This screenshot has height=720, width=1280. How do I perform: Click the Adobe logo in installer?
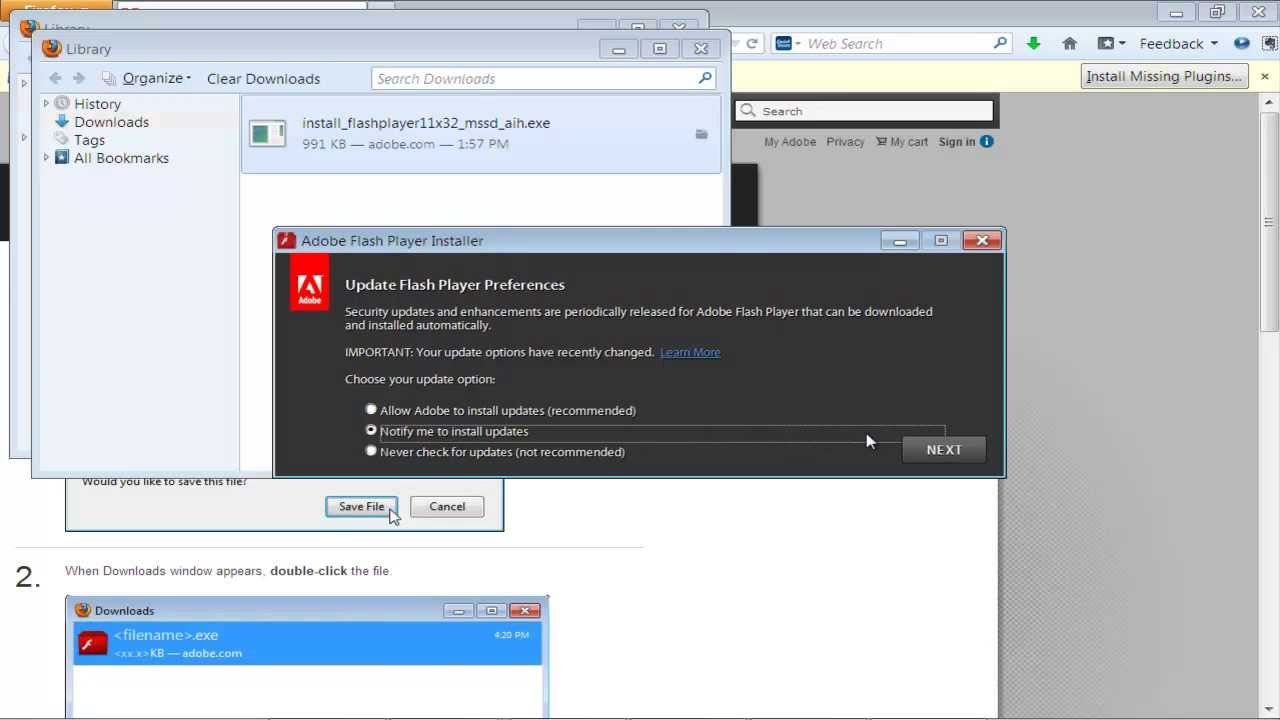309,283
